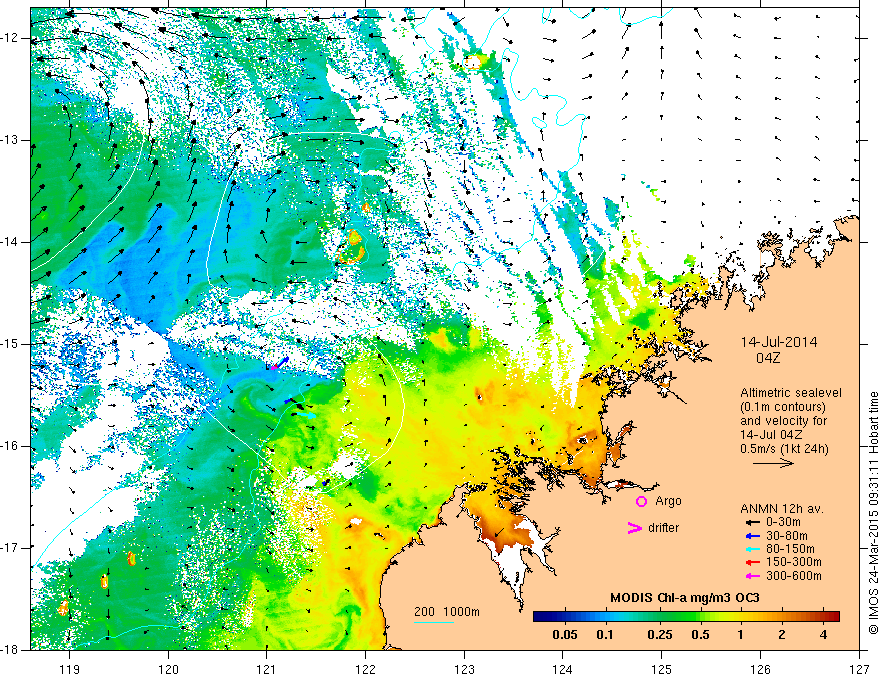Click the "300-600m" depth label
The height and width of the screenshot is (680, 880).
794,576
